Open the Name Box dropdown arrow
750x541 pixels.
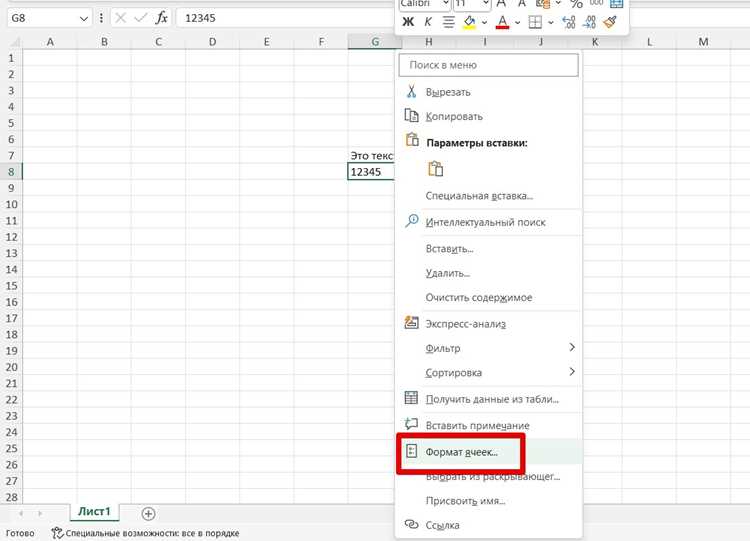84,19
